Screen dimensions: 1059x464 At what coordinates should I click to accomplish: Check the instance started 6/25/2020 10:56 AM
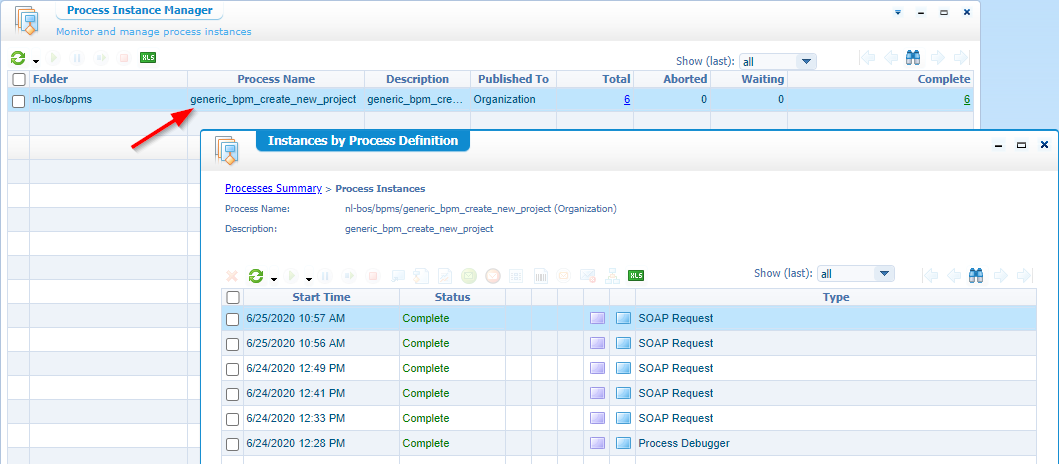coord(233,344)
